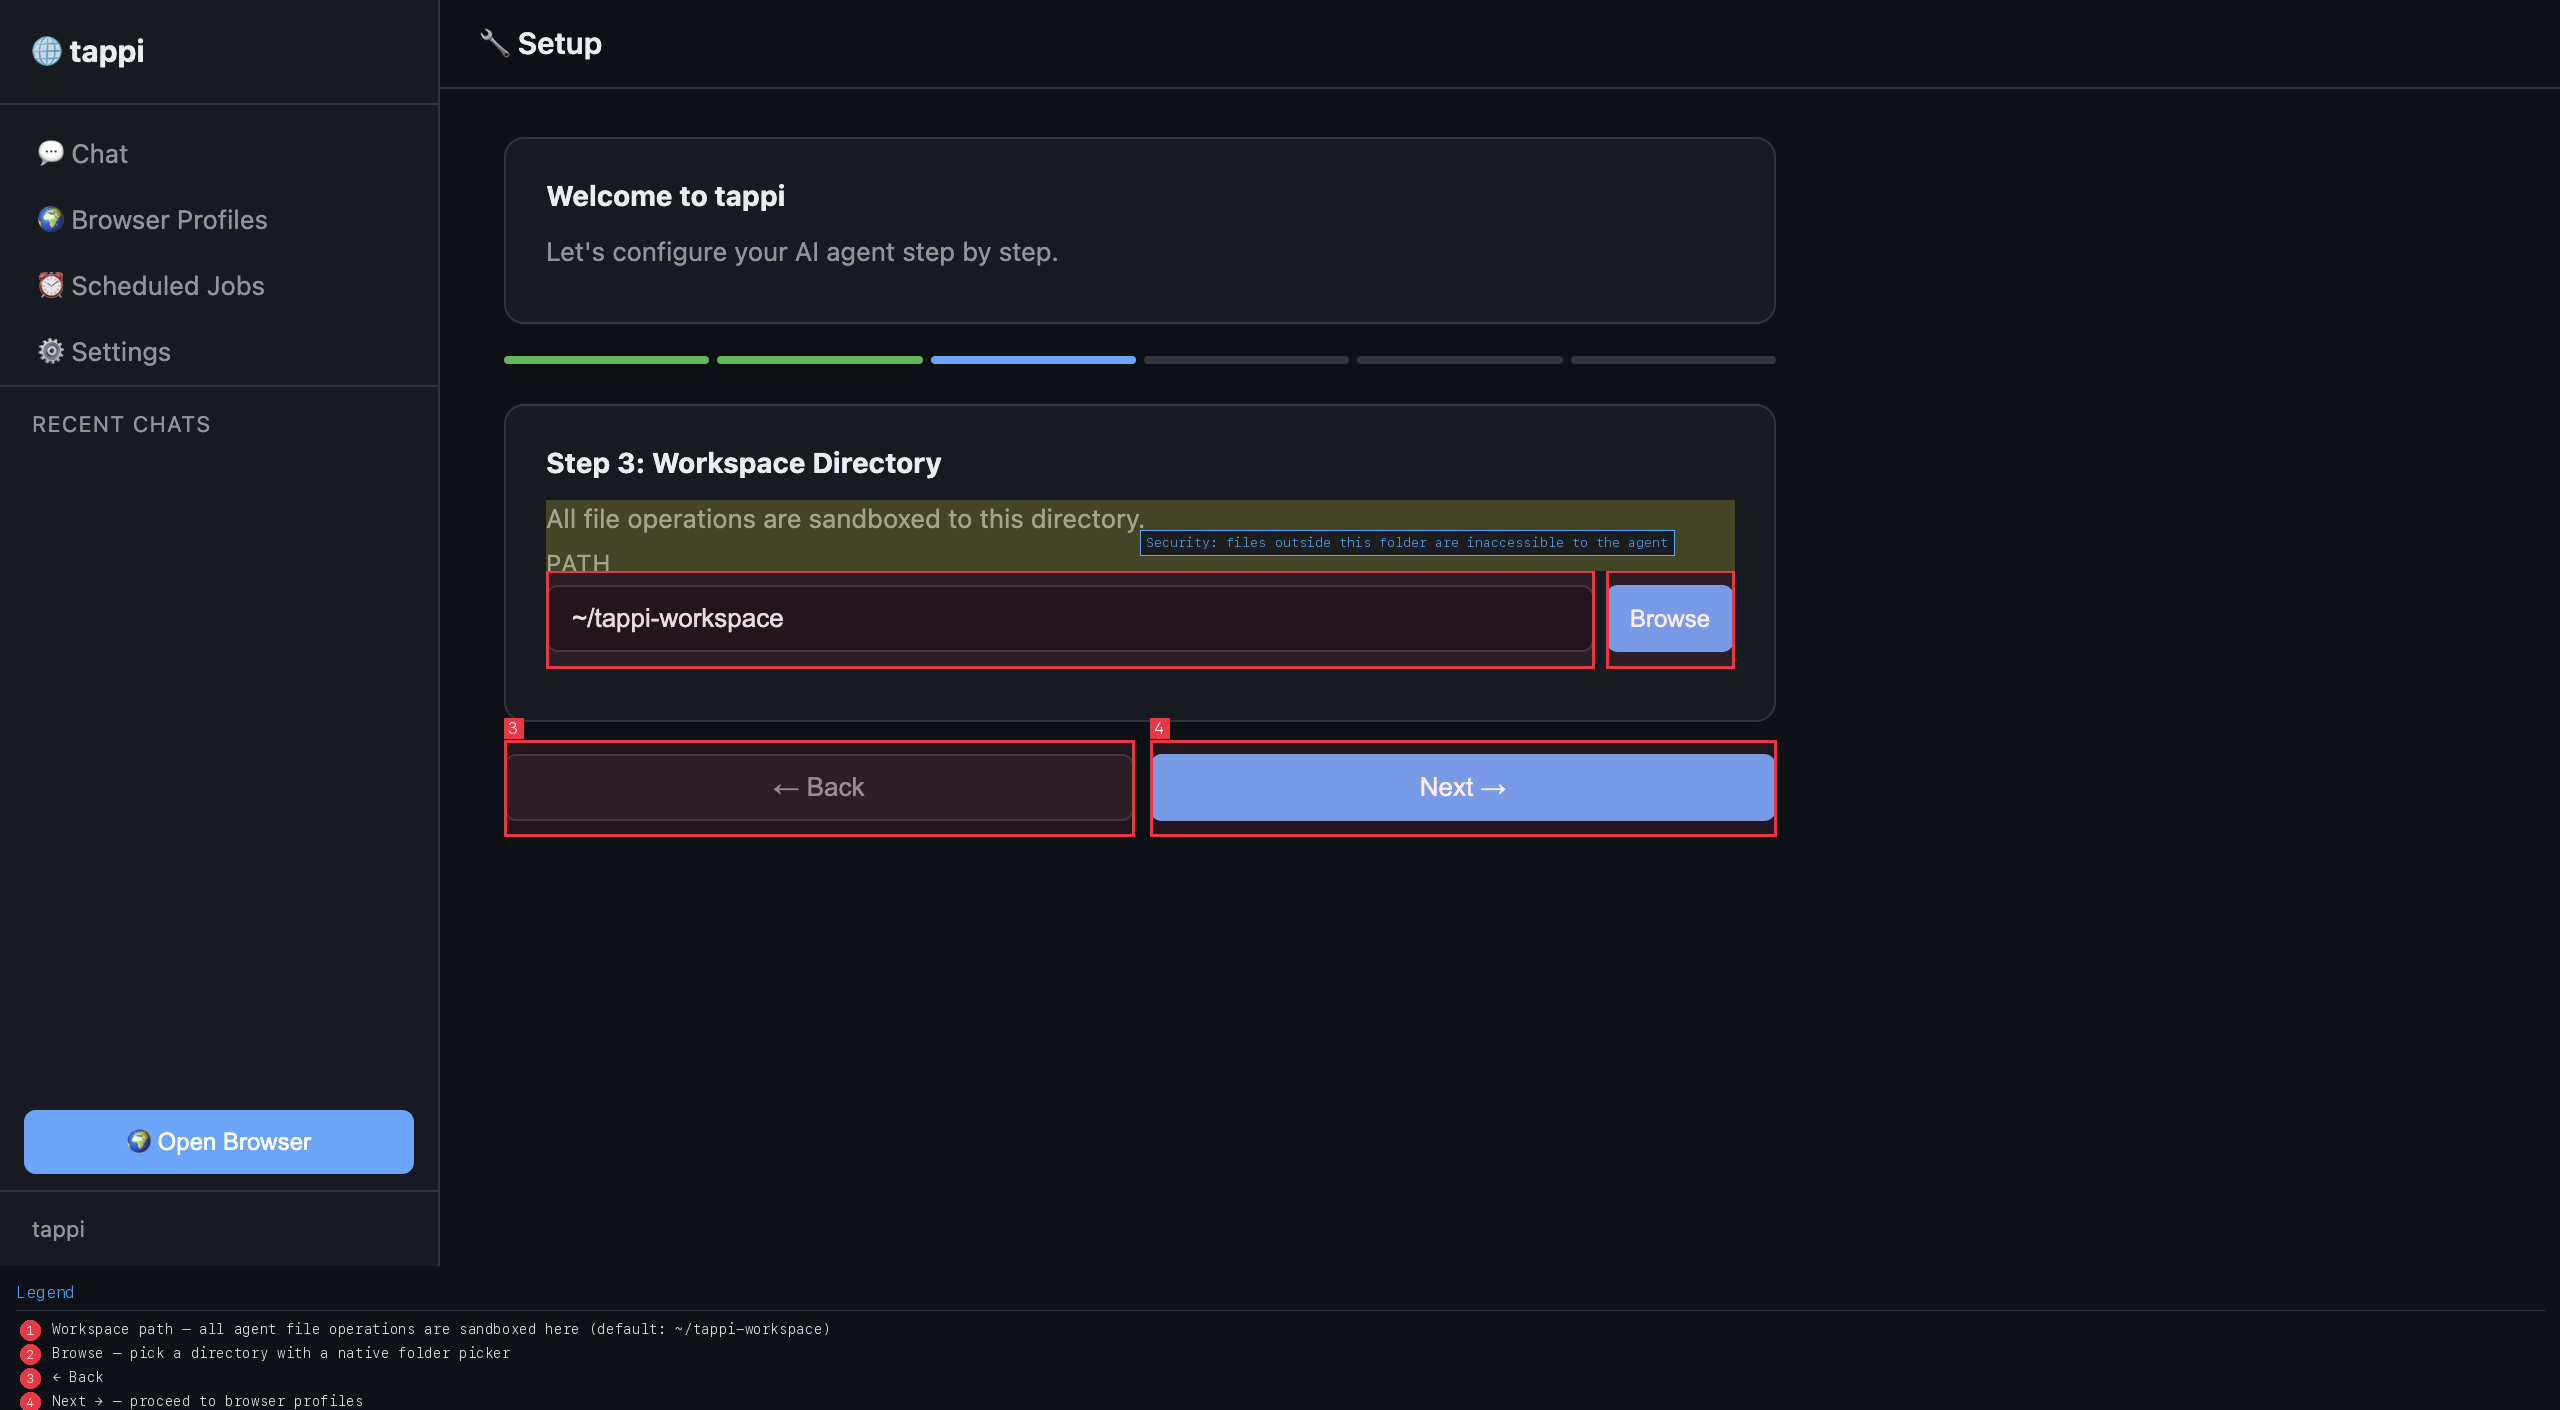Click the Scheduled Jobs alarm clock icon

(x=50, y=285)
